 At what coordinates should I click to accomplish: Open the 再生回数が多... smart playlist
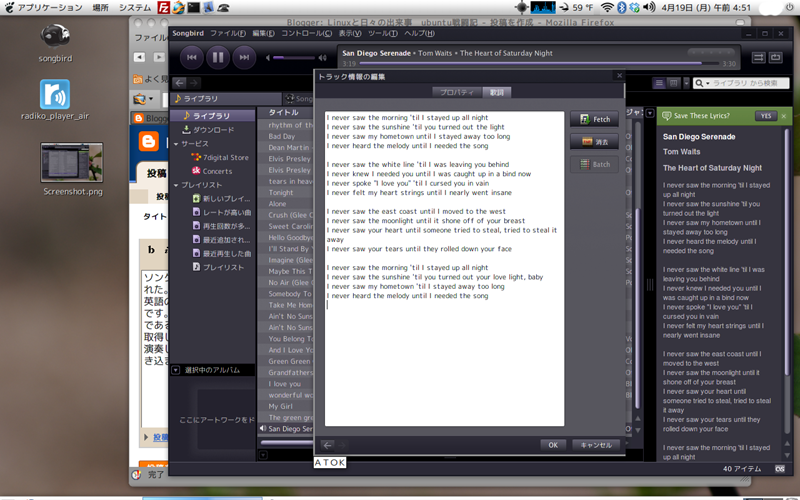(x=221, y=226)
